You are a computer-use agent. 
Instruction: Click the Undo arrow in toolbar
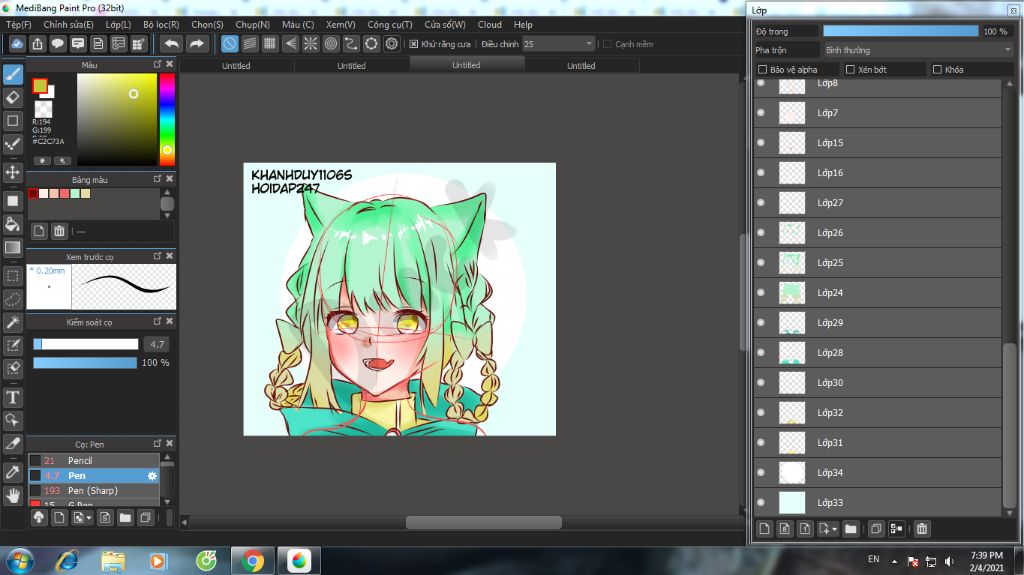point(171,44)
